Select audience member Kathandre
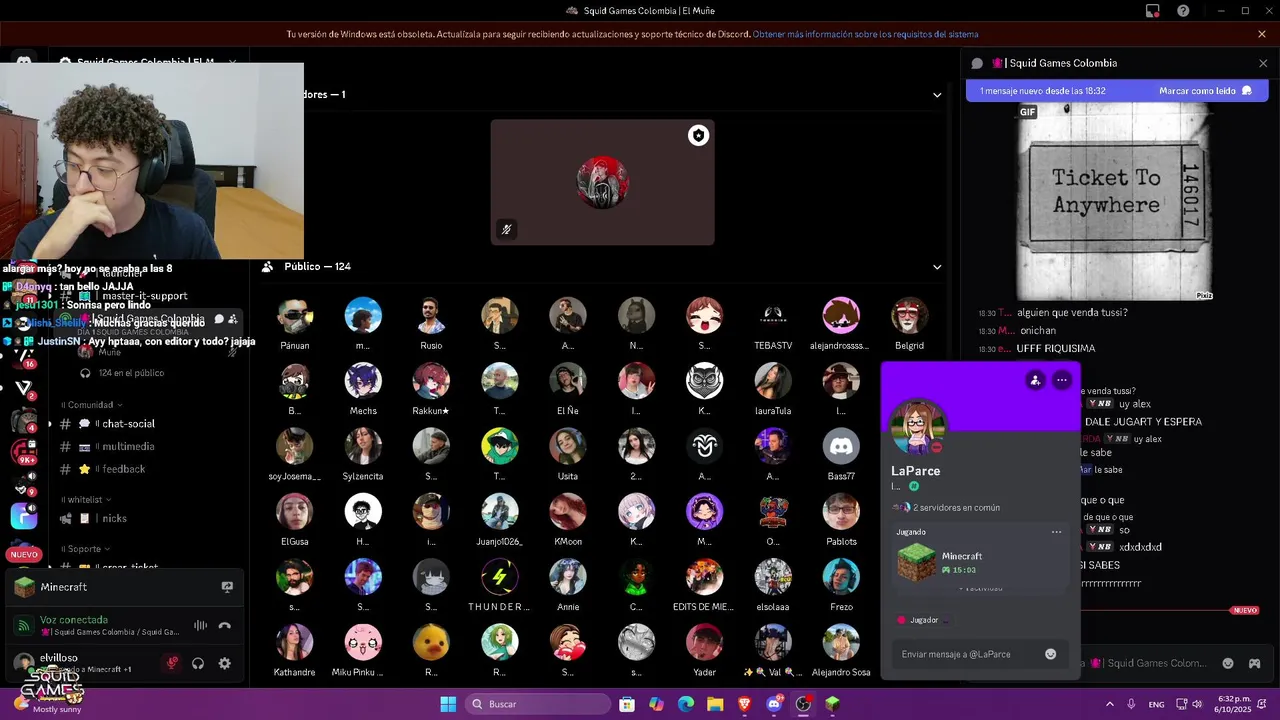1280x720 pixels. point(294,651)
